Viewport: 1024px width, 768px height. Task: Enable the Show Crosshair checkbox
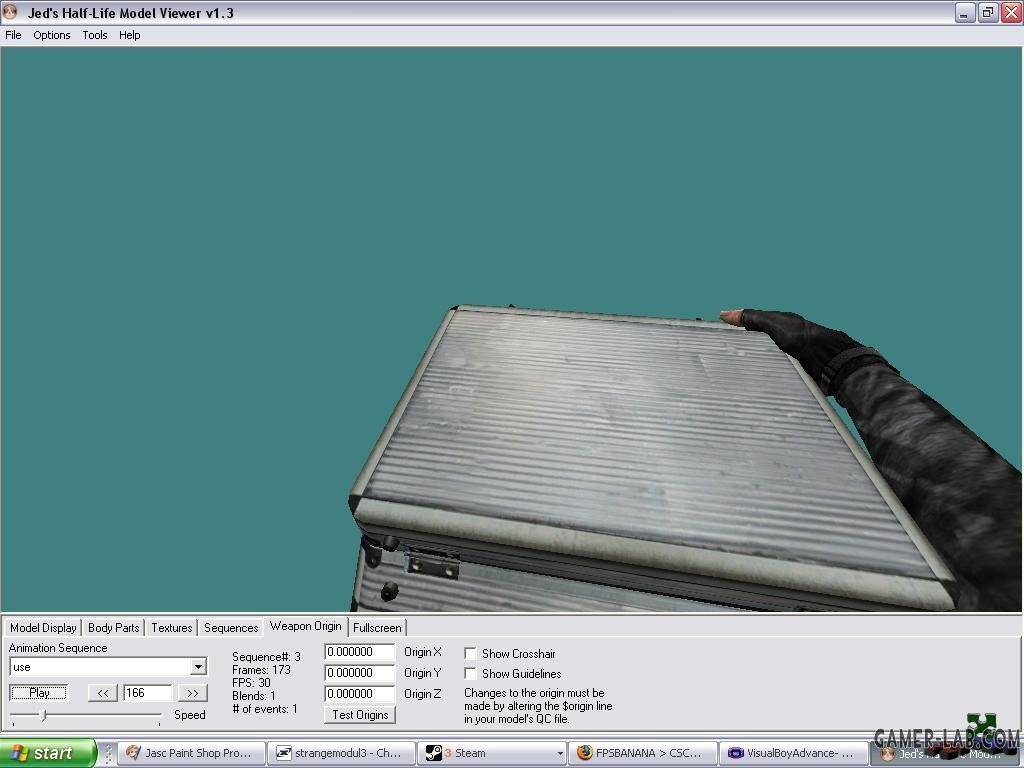coord(470,653)
